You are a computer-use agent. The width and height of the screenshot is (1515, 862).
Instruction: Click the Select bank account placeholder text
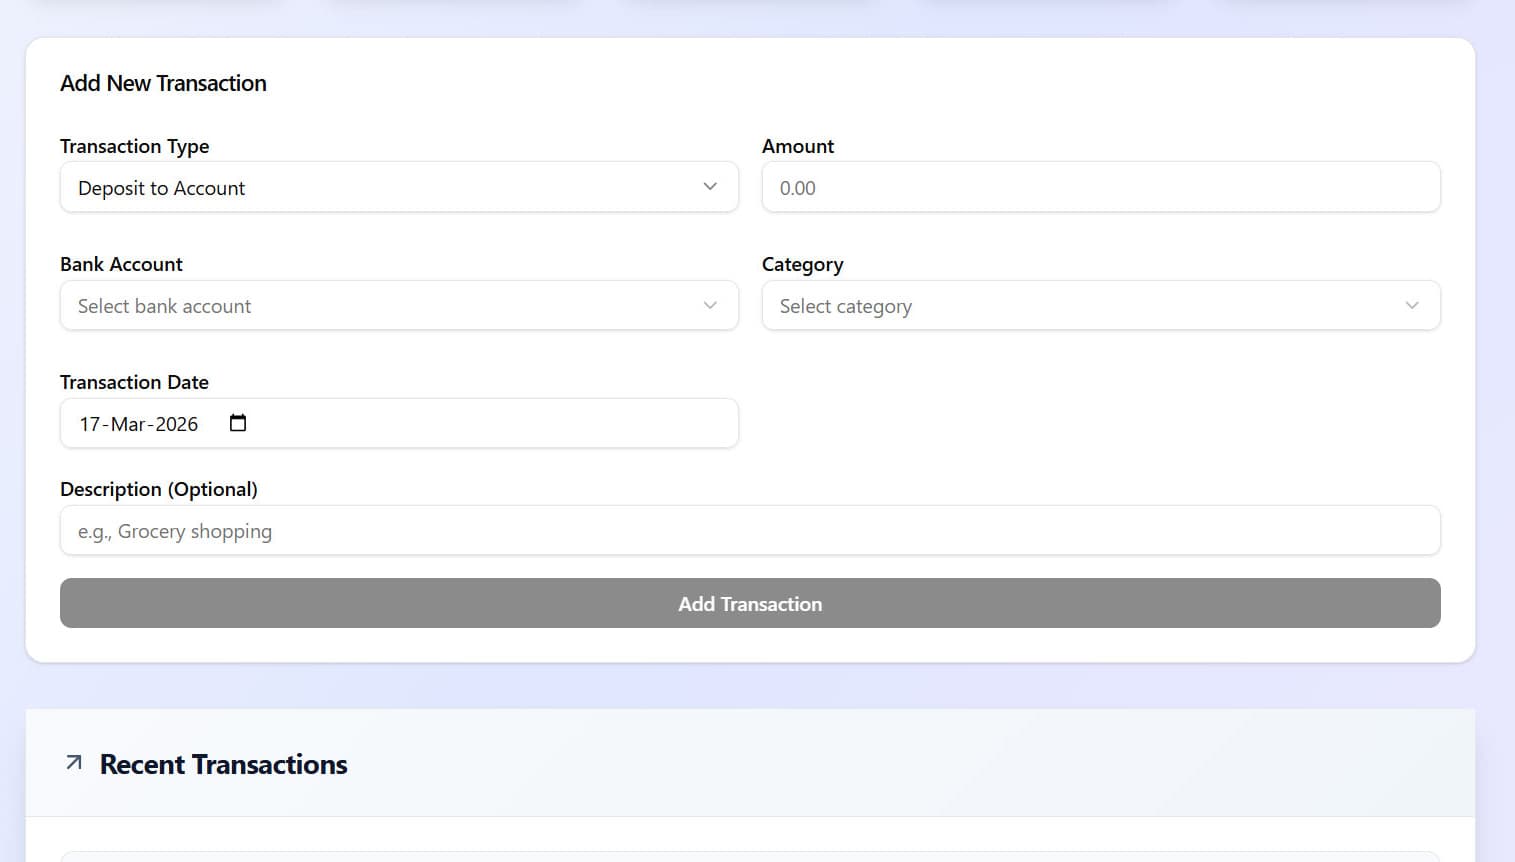pyautogui.click(x=164, y=306)
